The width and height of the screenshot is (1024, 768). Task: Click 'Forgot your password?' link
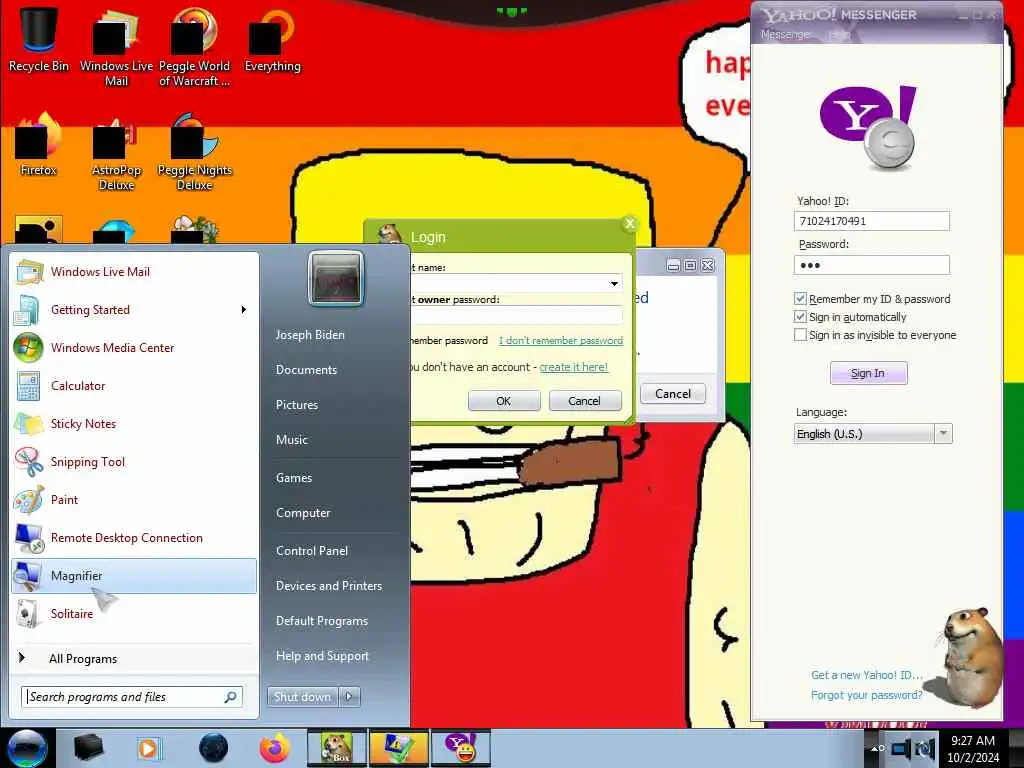point(866,695)
